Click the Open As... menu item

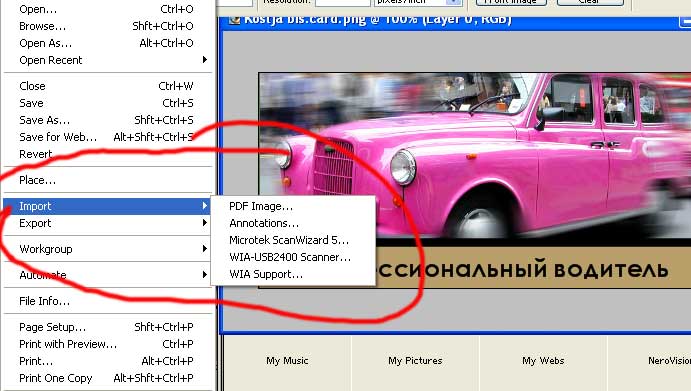point(108,43)
